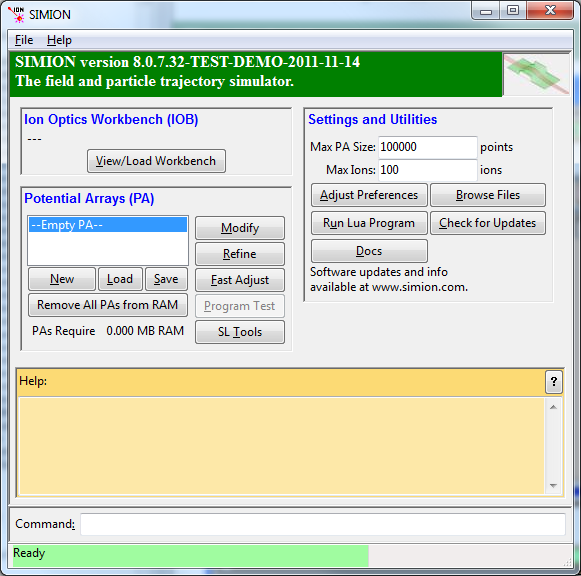The height and width of the screenshot is (576, 581).
Task: Click the SIMION logo image in banner
Action: (x=535, y=74)
